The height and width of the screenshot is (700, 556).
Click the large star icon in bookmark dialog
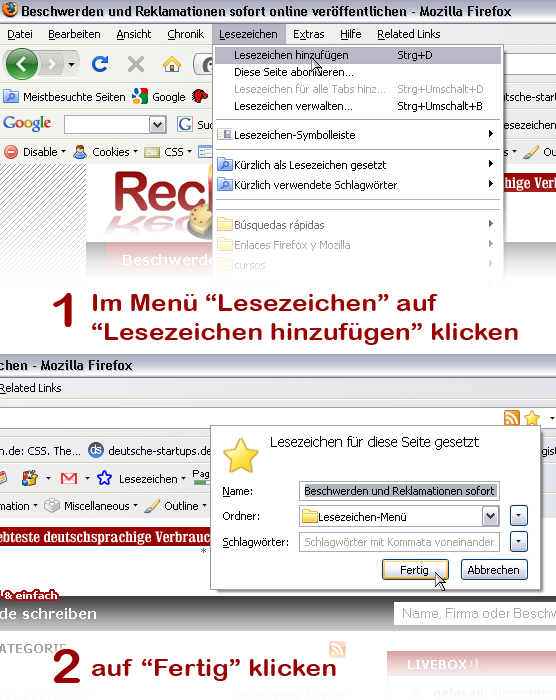tap(241, 456)
